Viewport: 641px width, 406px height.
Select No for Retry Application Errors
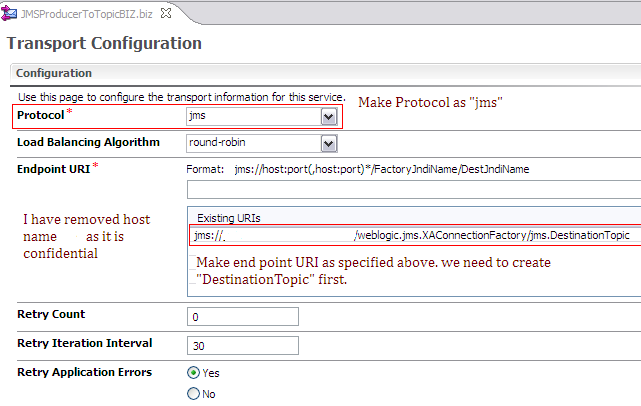click(194, 394)
